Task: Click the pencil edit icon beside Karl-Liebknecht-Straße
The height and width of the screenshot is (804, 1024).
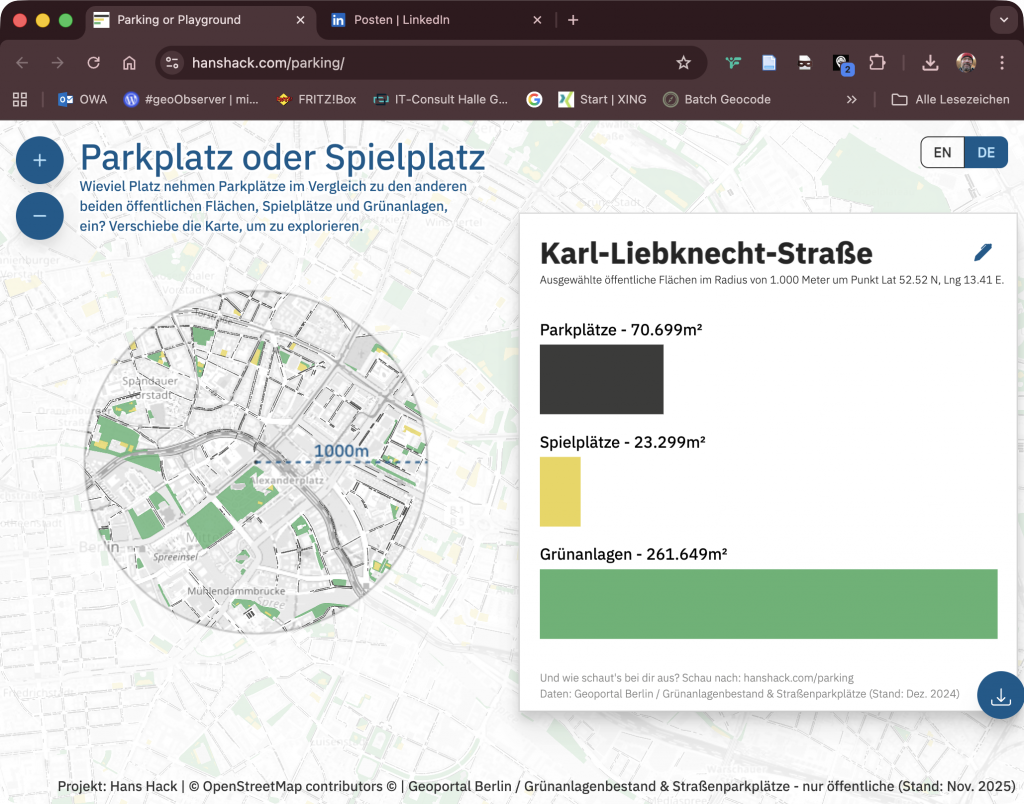Action: 982,252
